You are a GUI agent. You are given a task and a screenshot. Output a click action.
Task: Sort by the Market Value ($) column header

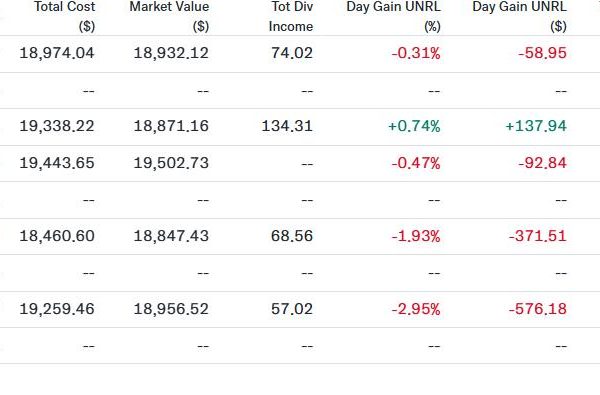[x=169, y=16]
